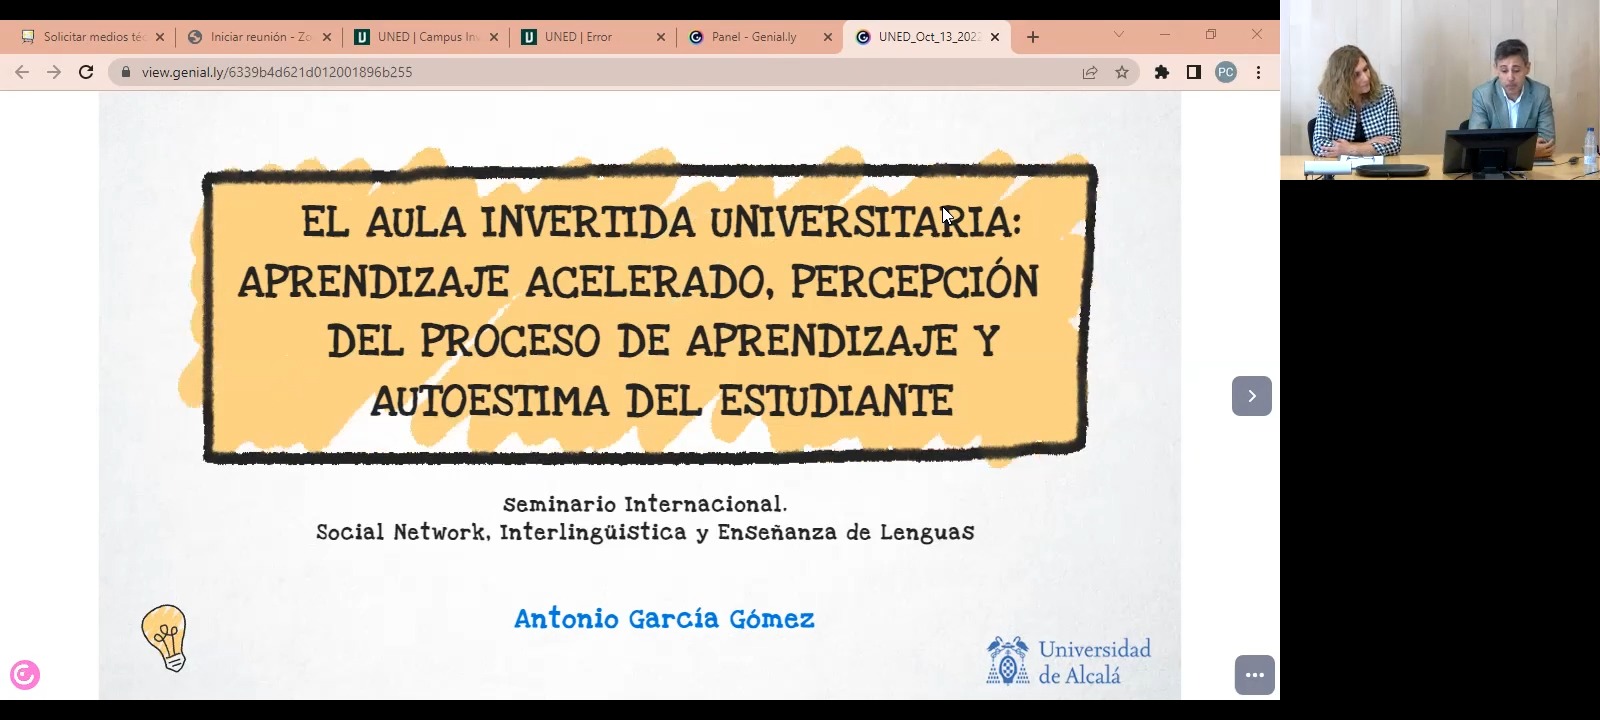Bookmark this page with the star icon
This screenshot has width=1600, height=720.
click(1122, 72)
